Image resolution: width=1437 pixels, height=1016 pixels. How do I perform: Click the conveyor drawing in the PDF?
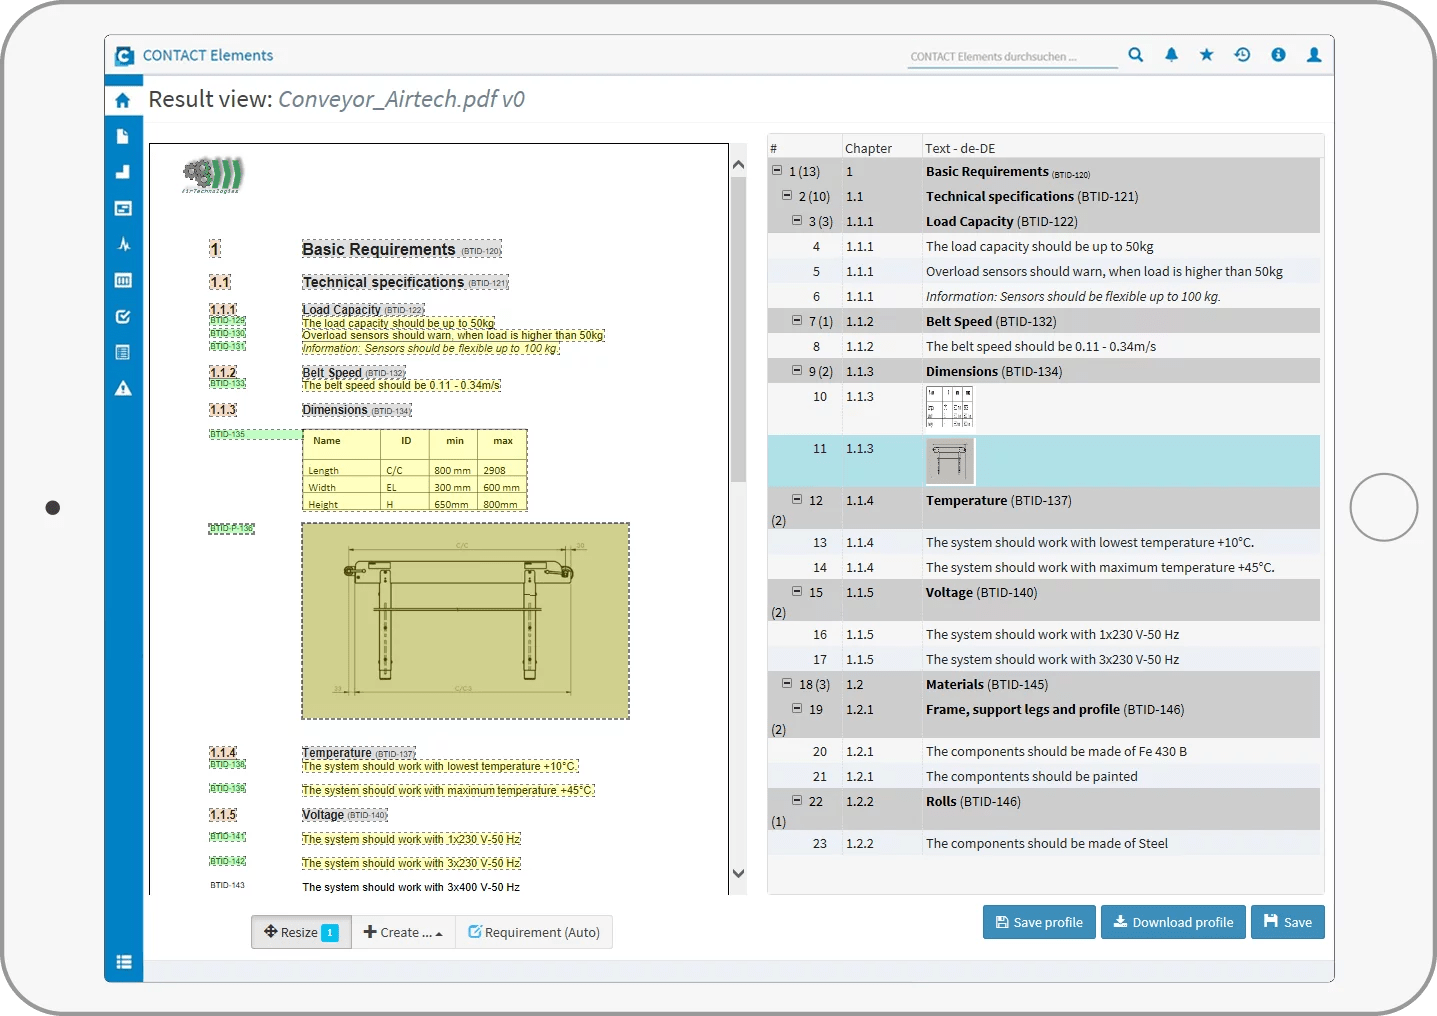point(466,621)
